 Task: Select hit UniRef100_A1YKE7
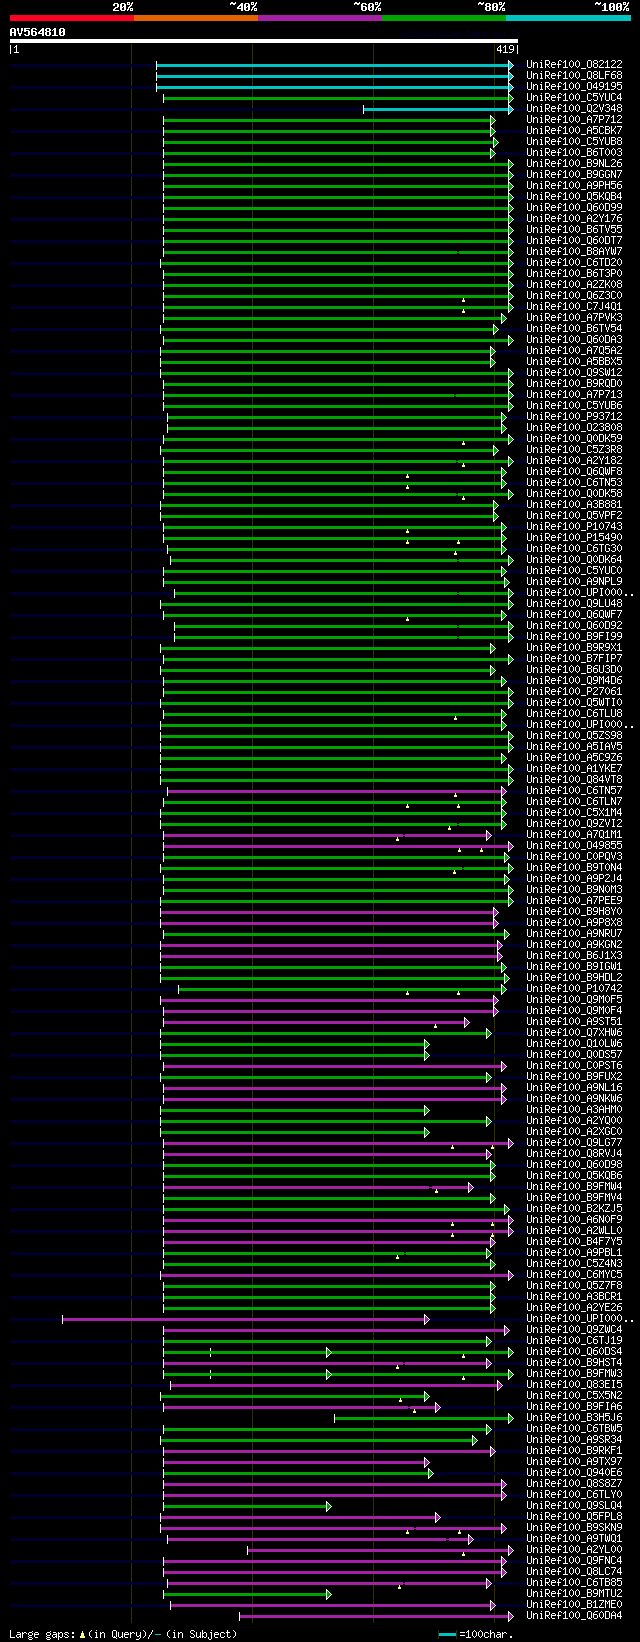point(574,769)
